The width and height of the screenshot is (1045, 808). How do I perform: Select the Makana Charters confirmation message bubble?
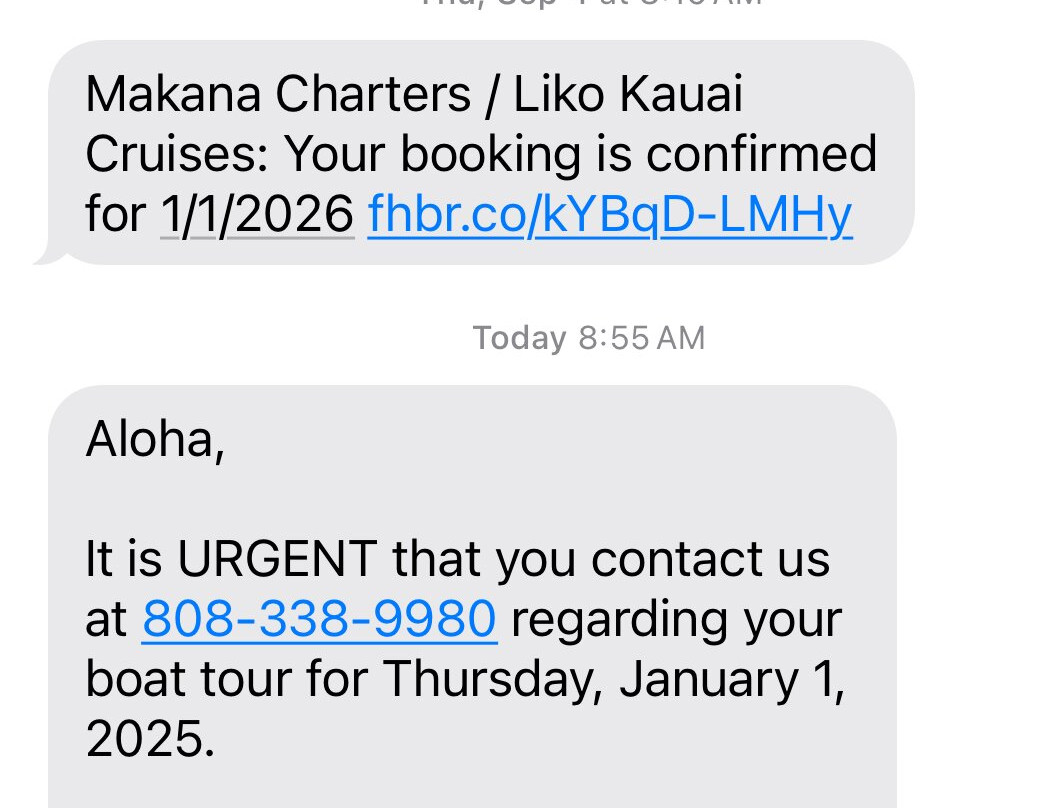(480, 152)
